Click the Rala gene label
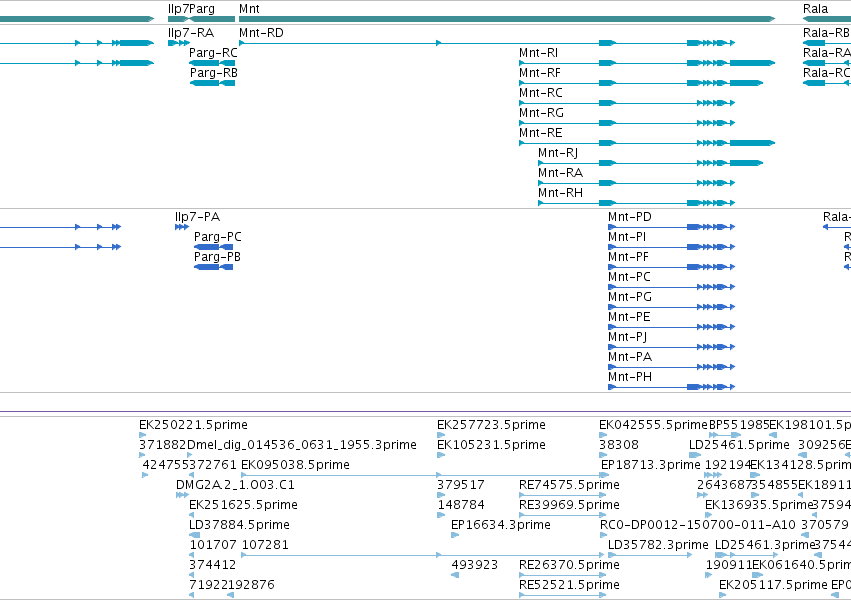Screen dimensions: 851x600 (815, 9)
